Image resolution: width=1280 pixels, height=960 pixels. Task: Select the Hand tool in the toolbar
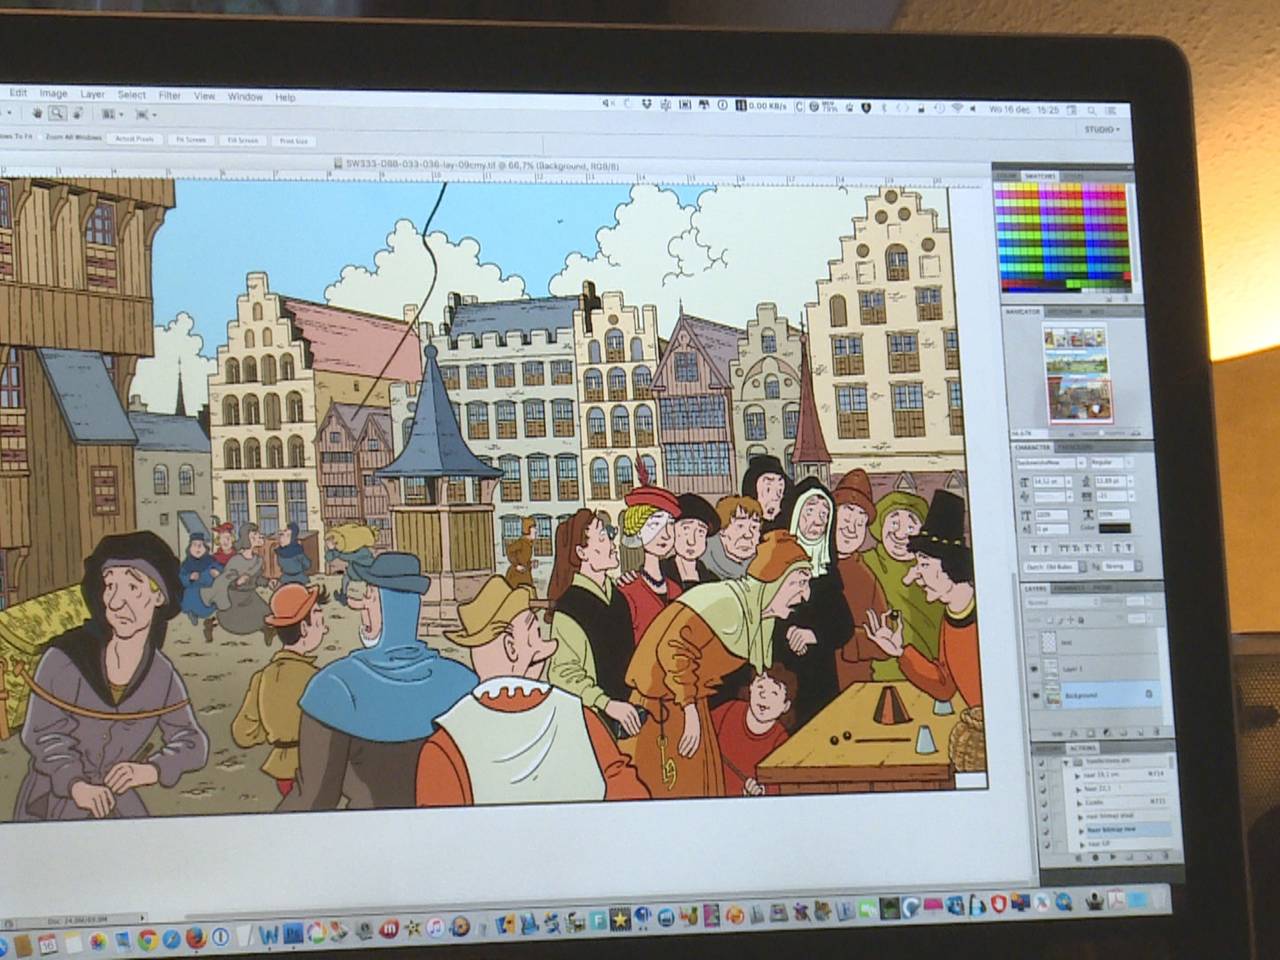coord(37,113)
